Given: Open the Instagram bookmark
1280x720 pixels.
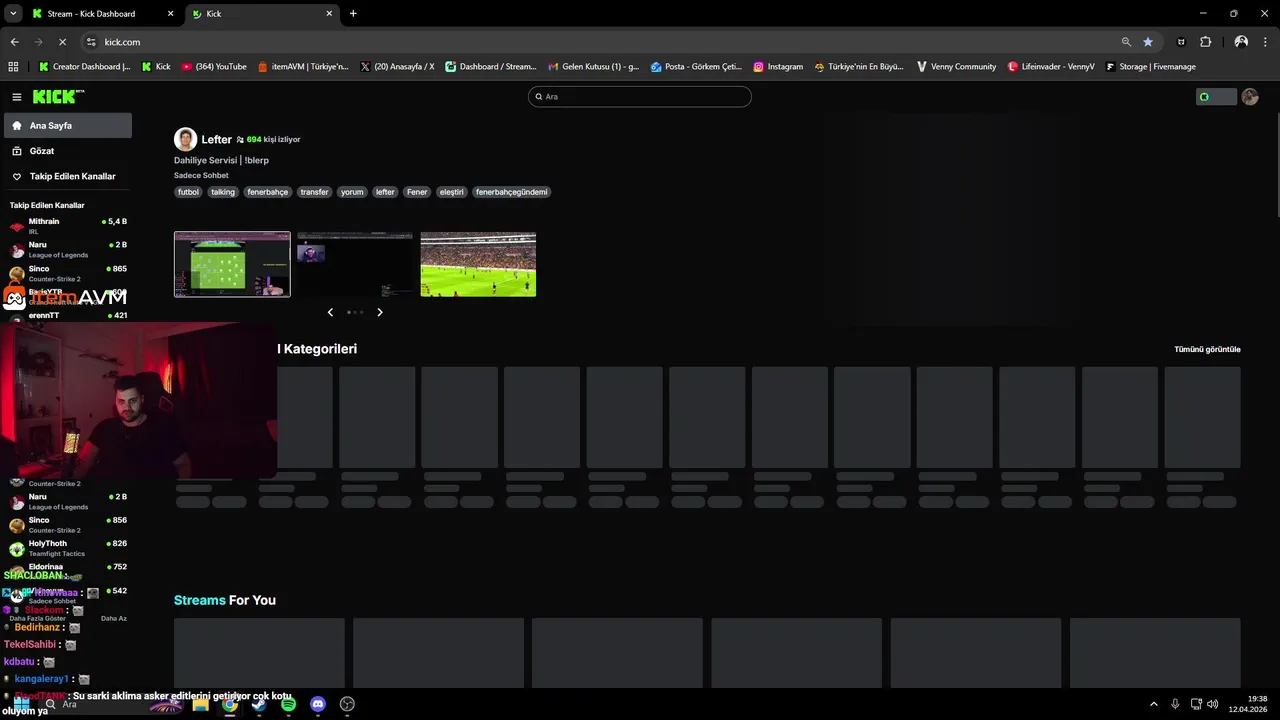Looking at the screenshot, I should (x=778, y=67).
